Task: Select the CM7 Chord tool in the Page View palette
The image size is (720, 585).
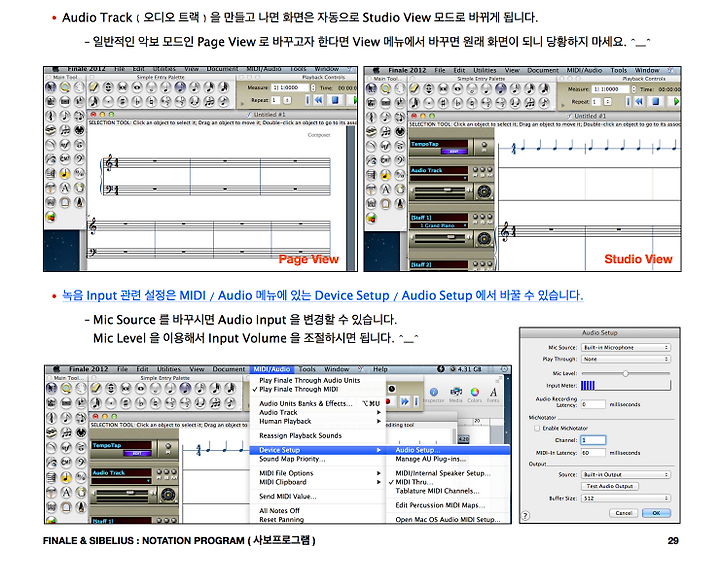Action: click(65, 159)
